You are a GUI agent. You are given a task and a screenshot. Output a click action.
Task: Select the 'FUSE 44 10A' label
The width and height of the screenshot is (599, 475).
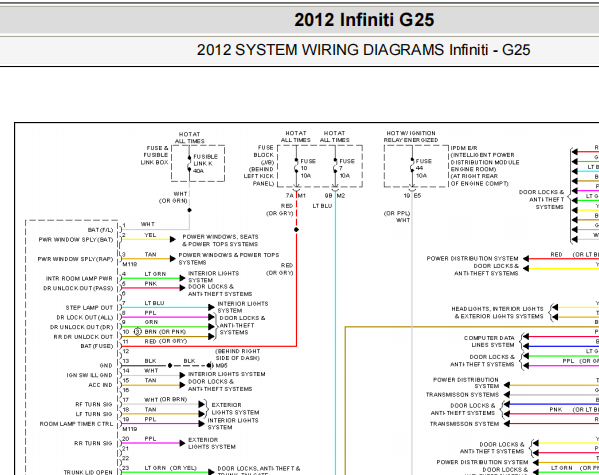424,168
